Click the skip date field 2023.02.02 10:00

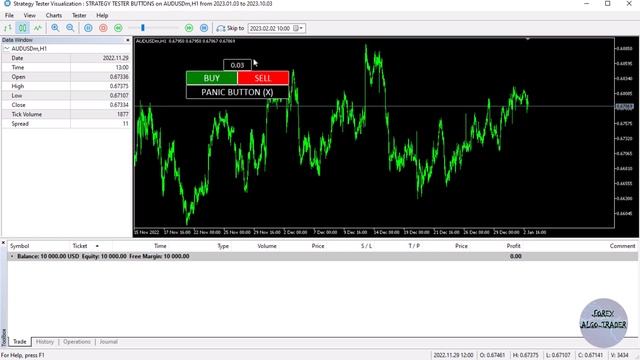270,28
